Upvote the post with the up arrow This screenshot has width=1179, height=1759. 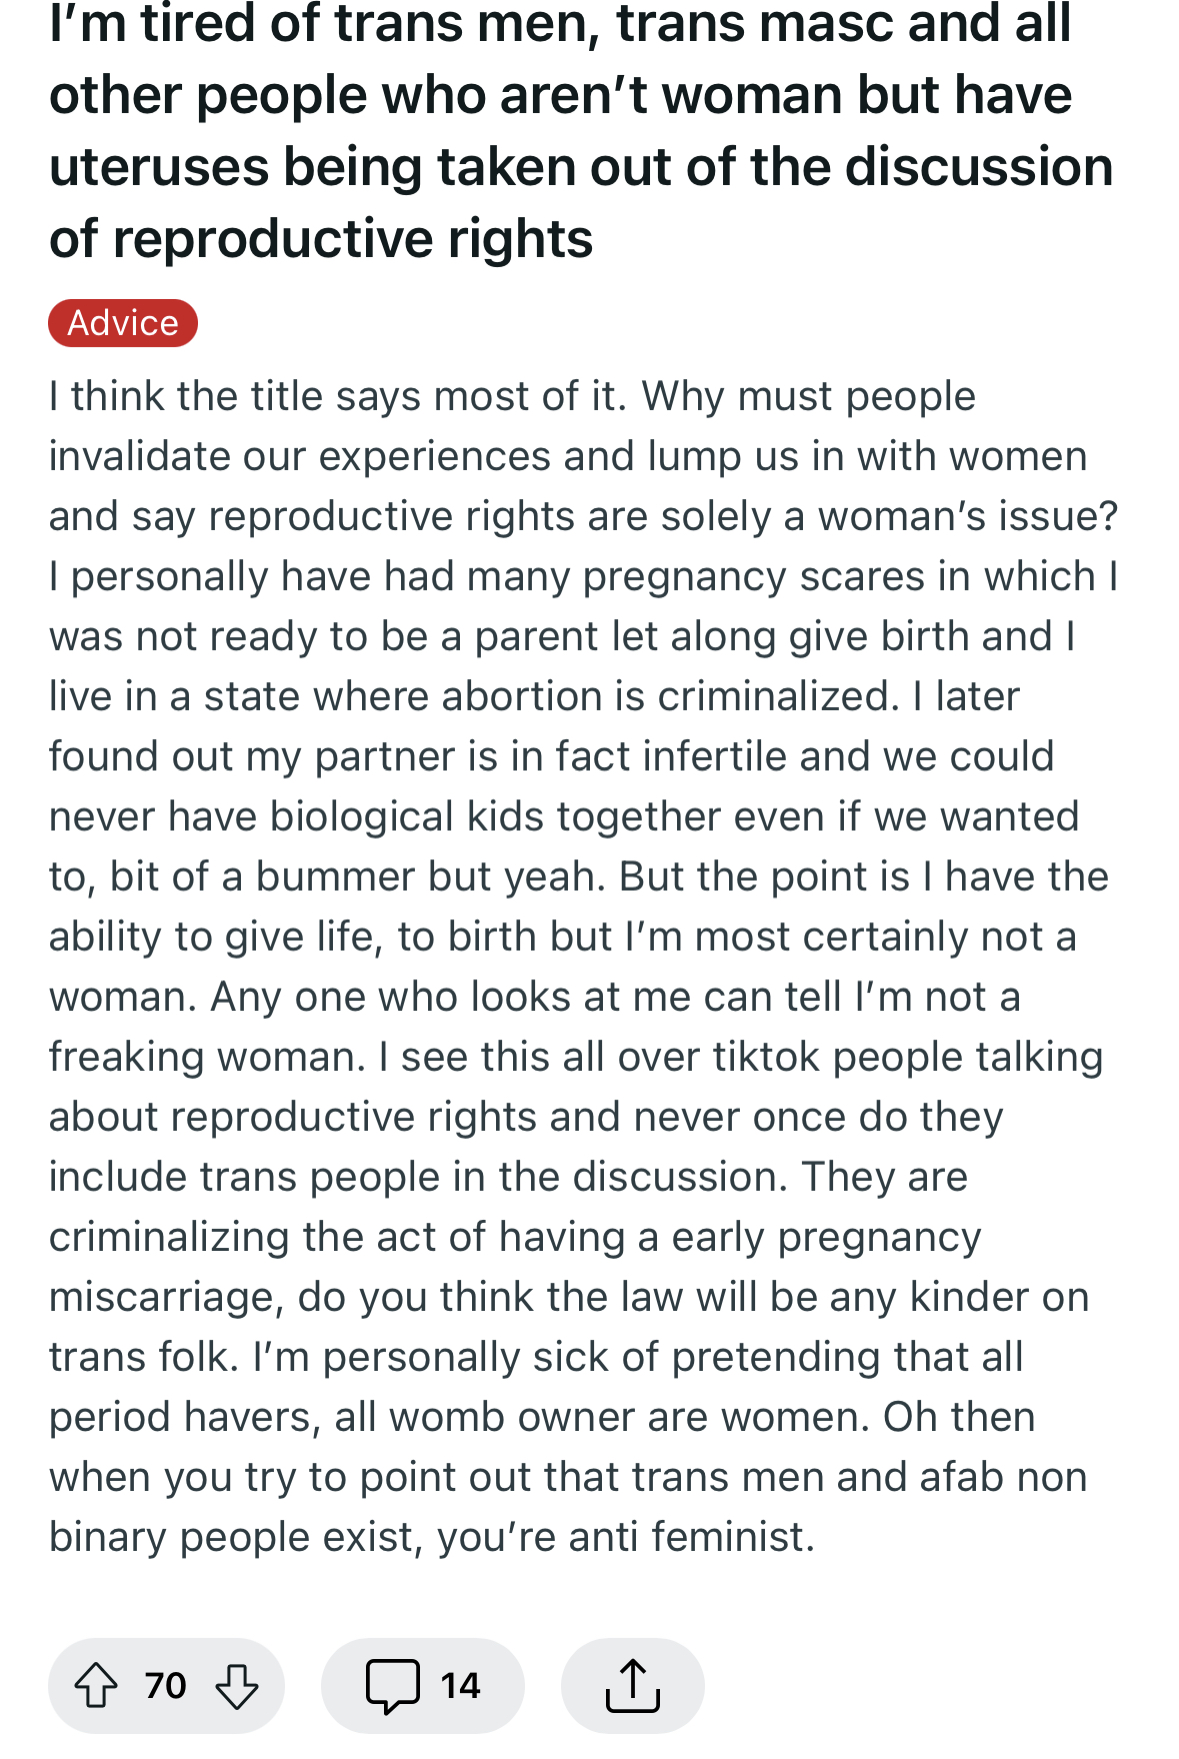tap(96, 1685)
